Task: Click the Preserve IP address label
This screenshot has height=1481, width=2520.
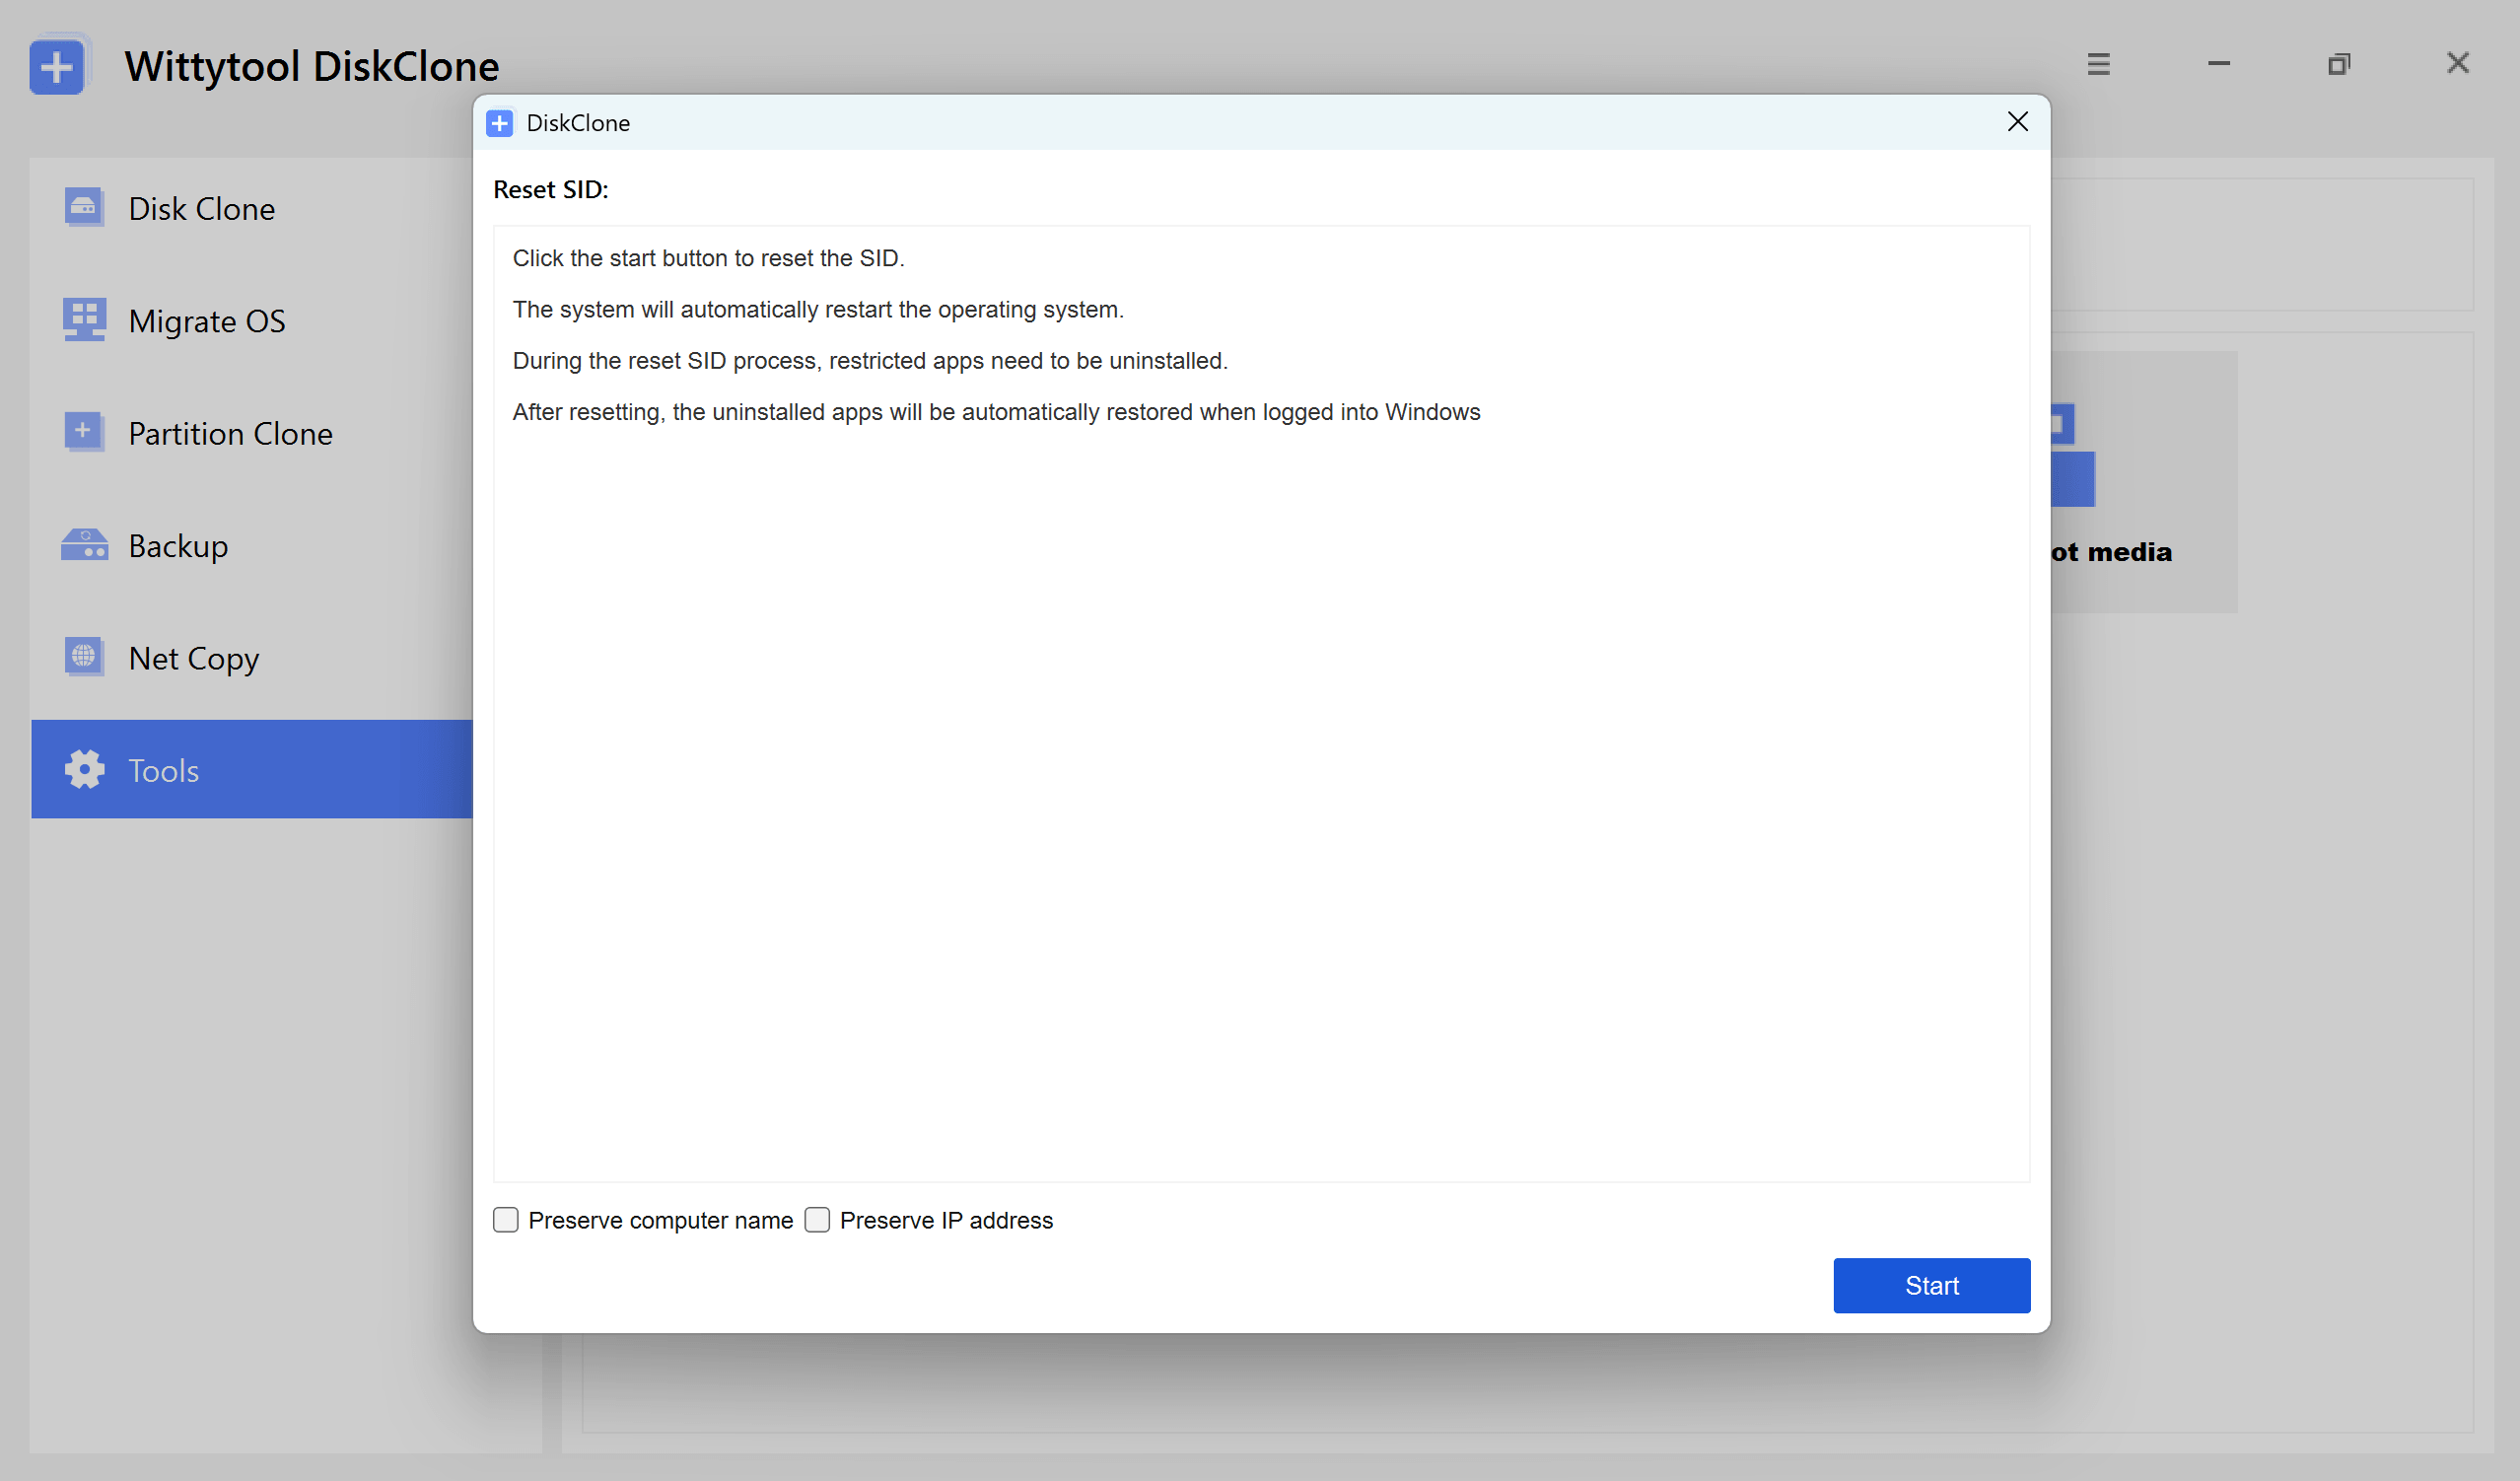Action: tap(946, 1221)
